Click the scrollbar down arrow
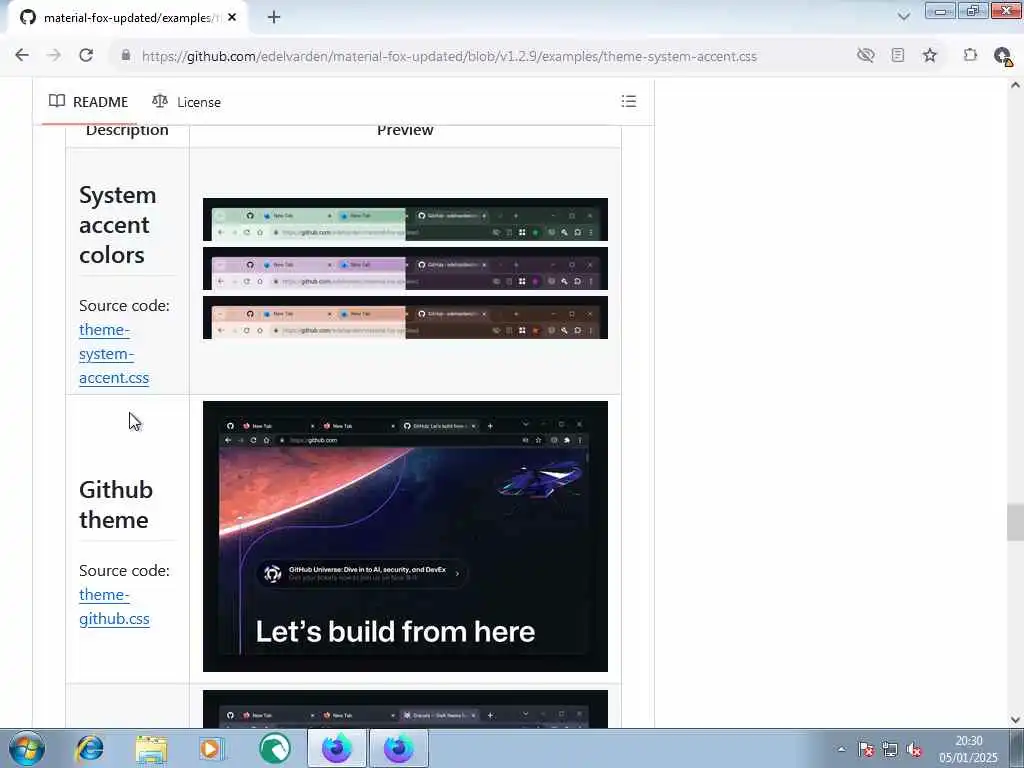The image size is (1024, 768). 1015,720
